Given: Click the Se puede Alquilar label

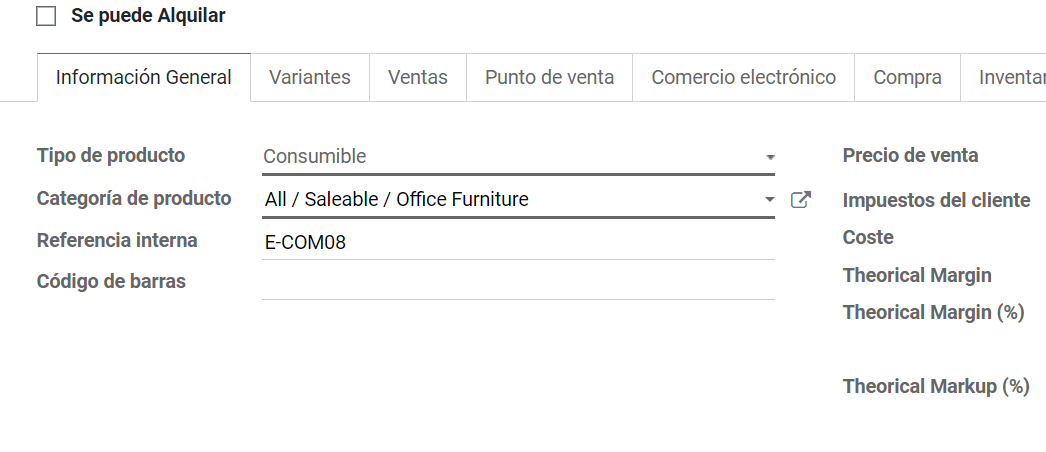Looking at the screenshot, I should click(148, 16).
